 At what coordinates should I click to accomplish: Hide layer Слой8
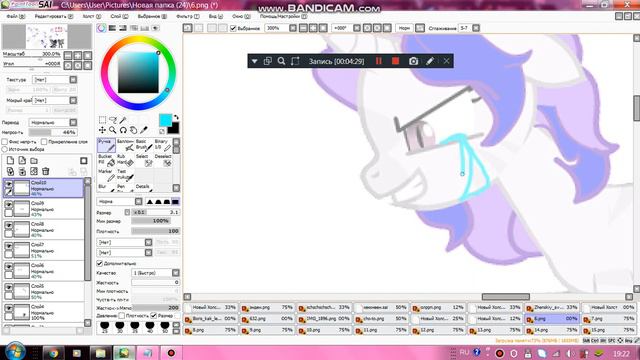(9, 225)
